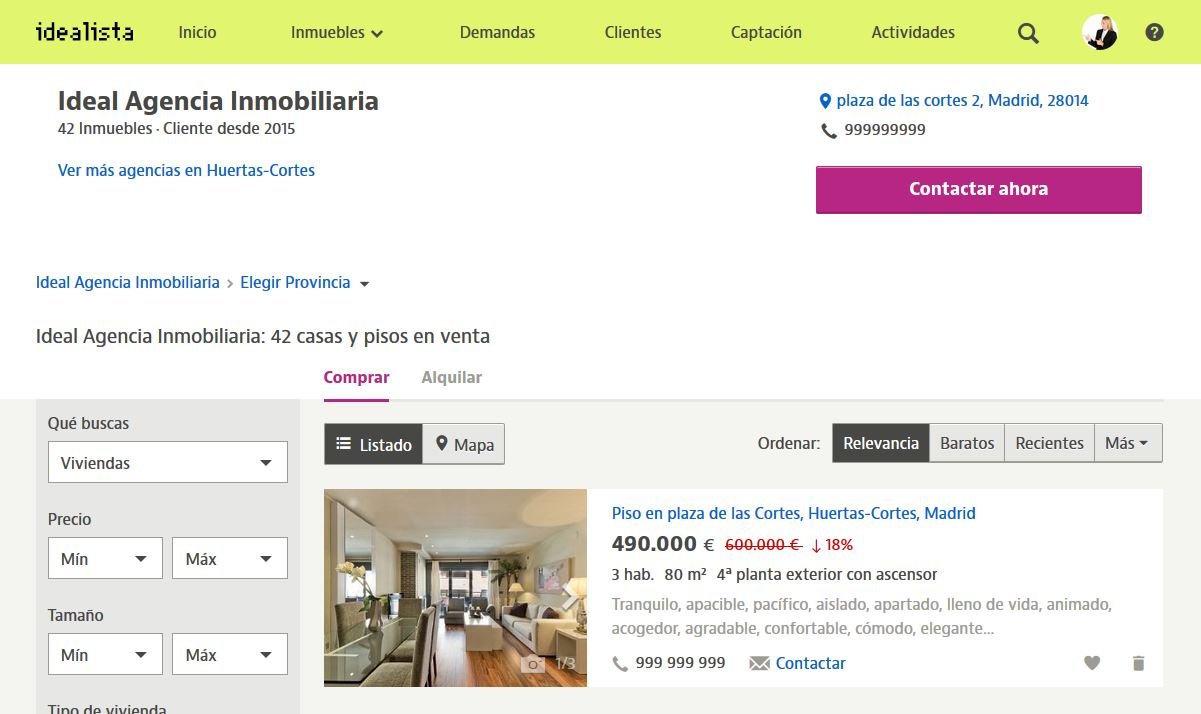Viewport: 1201px width, 714px height.
Task: Open the search magnifier icon
Action: (1027, 32)
